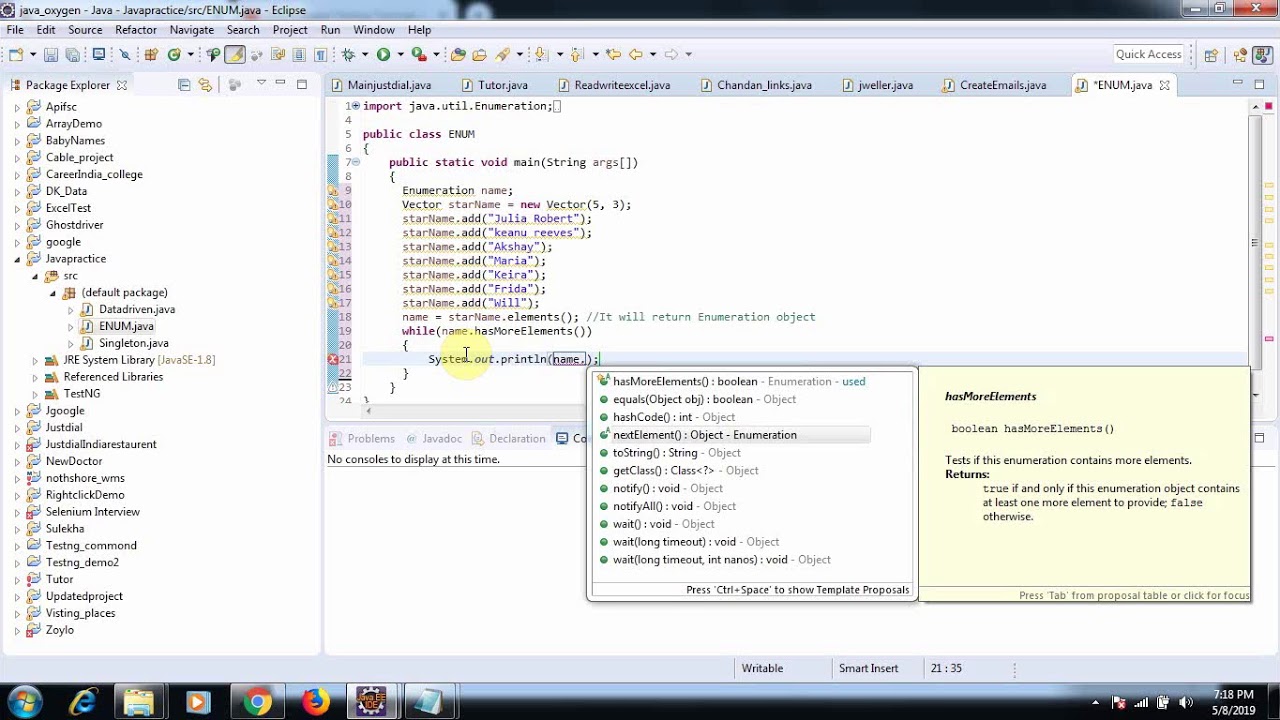This screenshot has height=720, width=1280.
Task: Open the Run icon dropdown arrow
Action: (400, 54)
